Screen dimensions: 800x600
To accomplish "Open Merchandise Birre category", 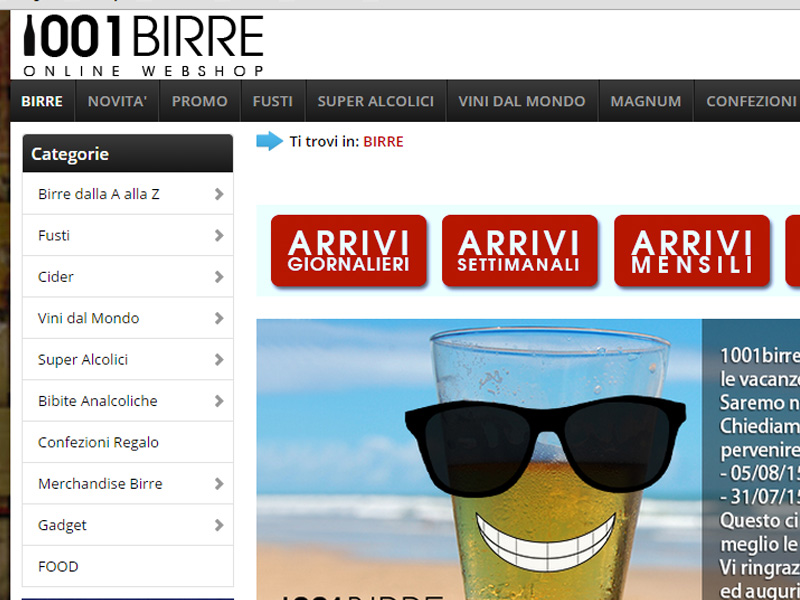I will pos(128,484).
